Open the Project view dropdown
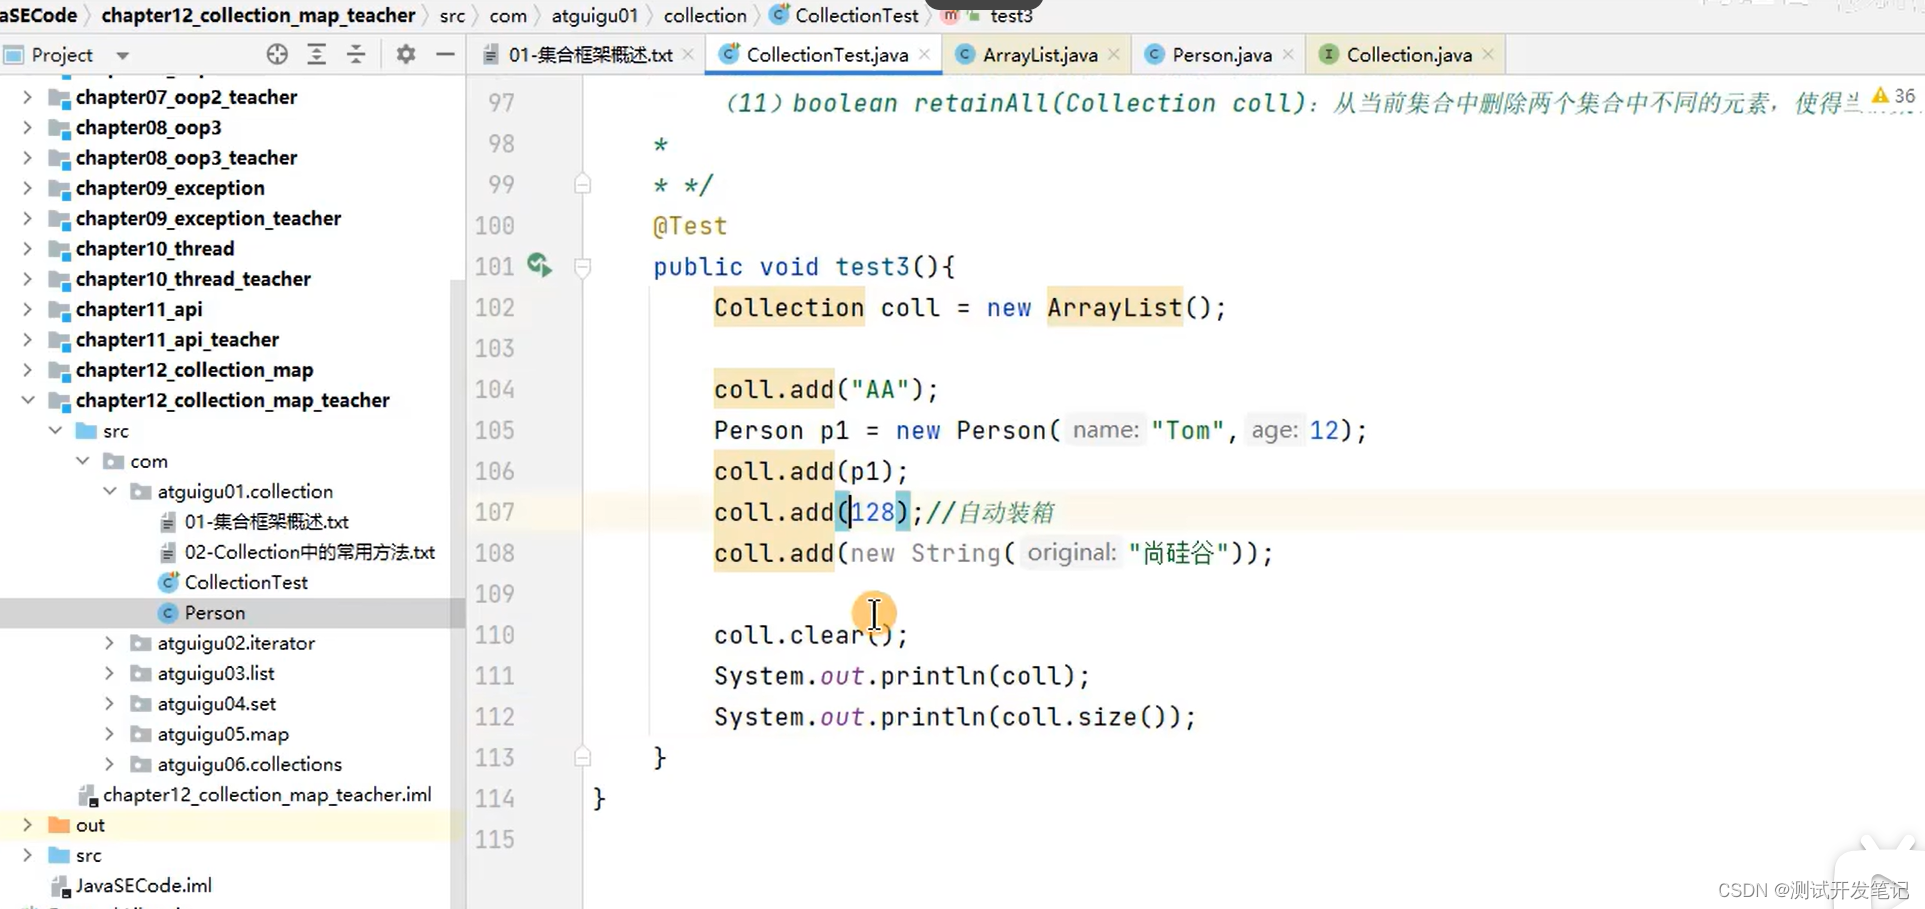Viewport: 1925px width, 909px height. click(123, 56)
